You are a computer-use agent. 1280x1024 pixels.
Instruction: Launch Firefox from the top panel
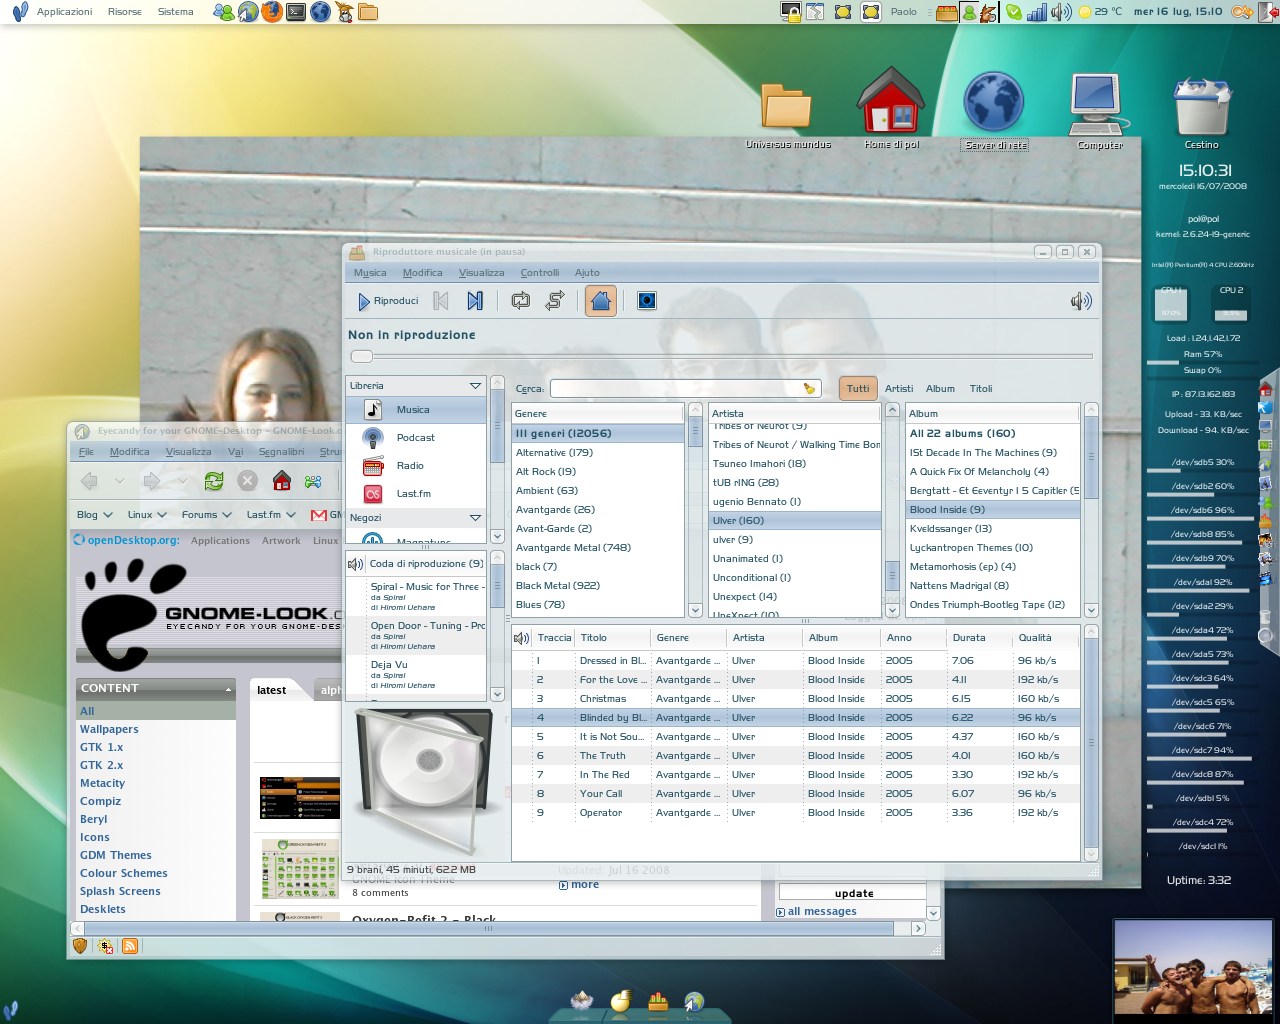pos(271,12)
